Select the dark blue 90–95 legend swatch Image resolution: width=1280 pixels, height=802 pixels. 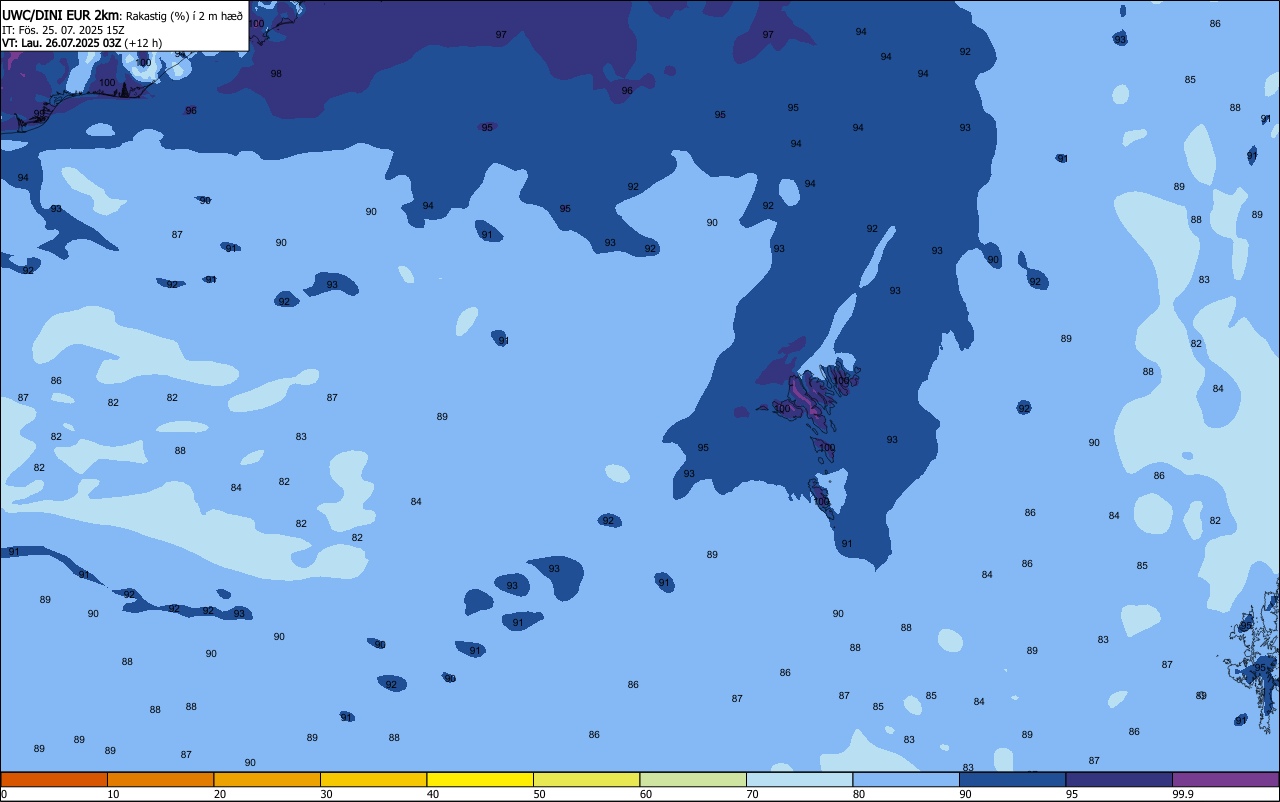(x=1012, y=779)
